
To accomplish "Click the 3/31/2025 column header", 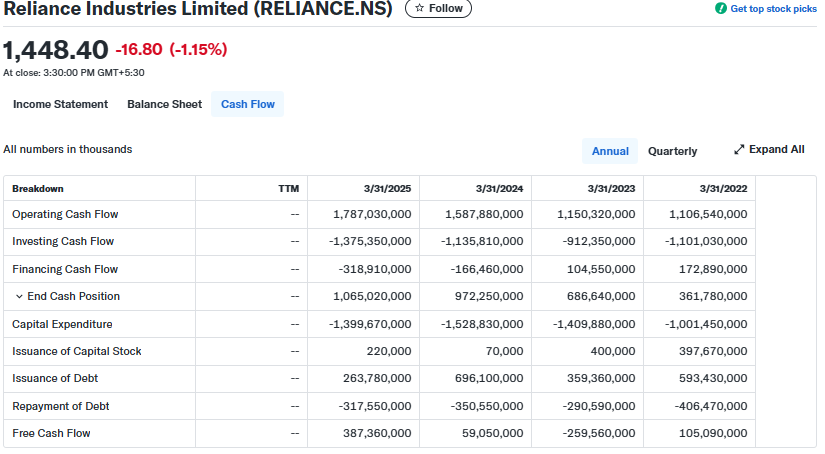I will coord(387,188).
